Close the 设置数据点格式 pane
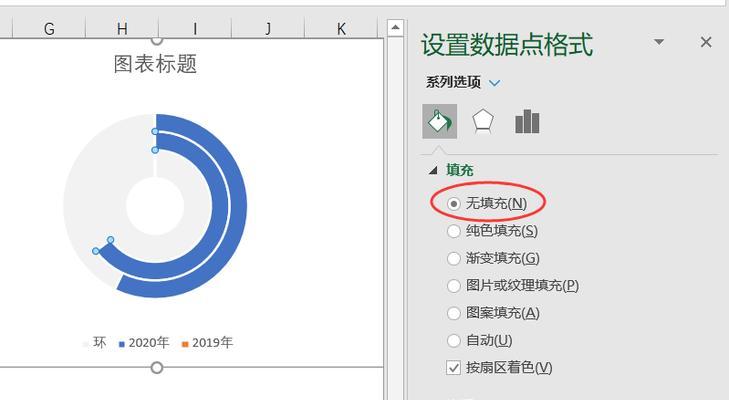 706,42
